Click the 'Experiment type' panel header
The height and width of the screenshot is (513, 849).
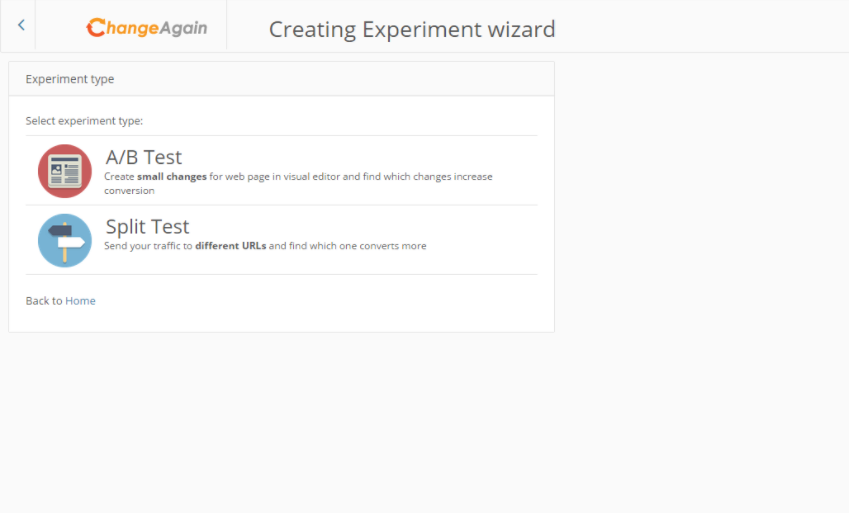coord(70,79)
